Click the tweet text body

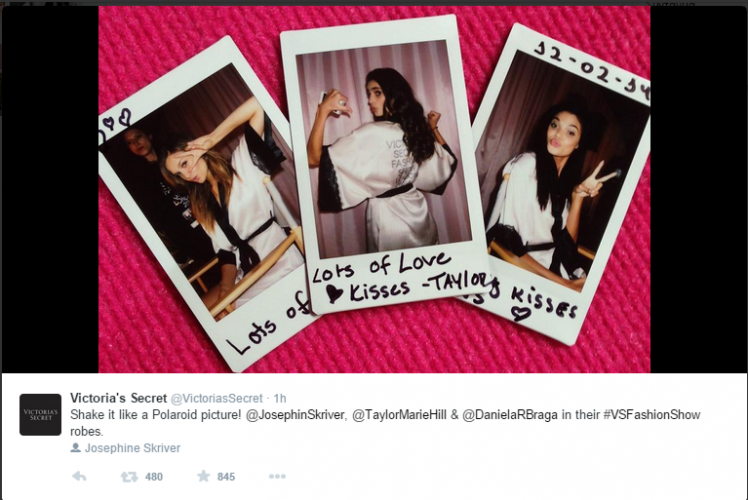pos(385,423)
